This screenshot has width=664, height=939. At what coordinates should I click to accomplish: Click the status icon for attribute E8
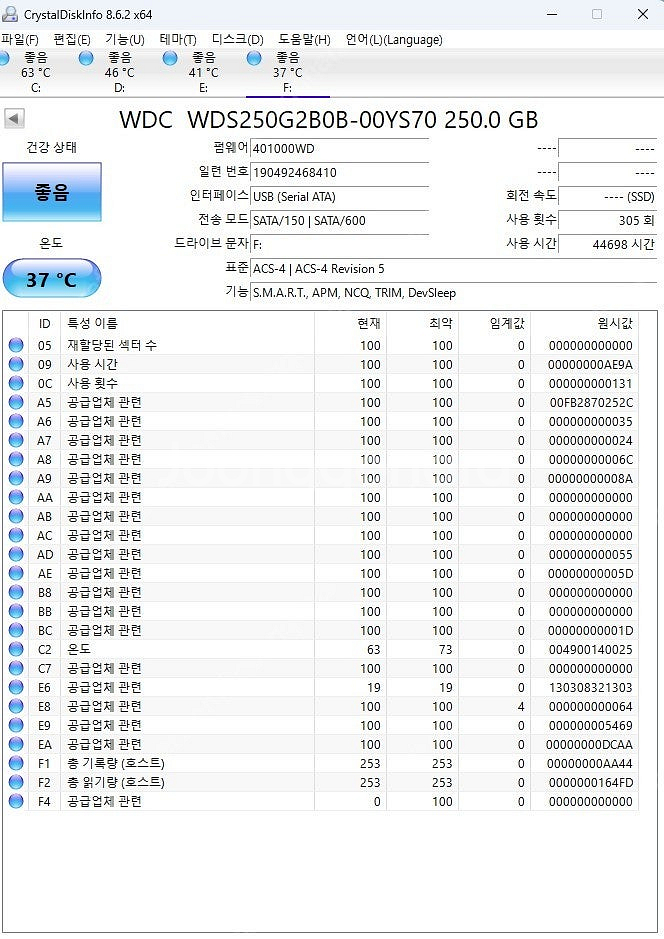[x=16, y=706]
